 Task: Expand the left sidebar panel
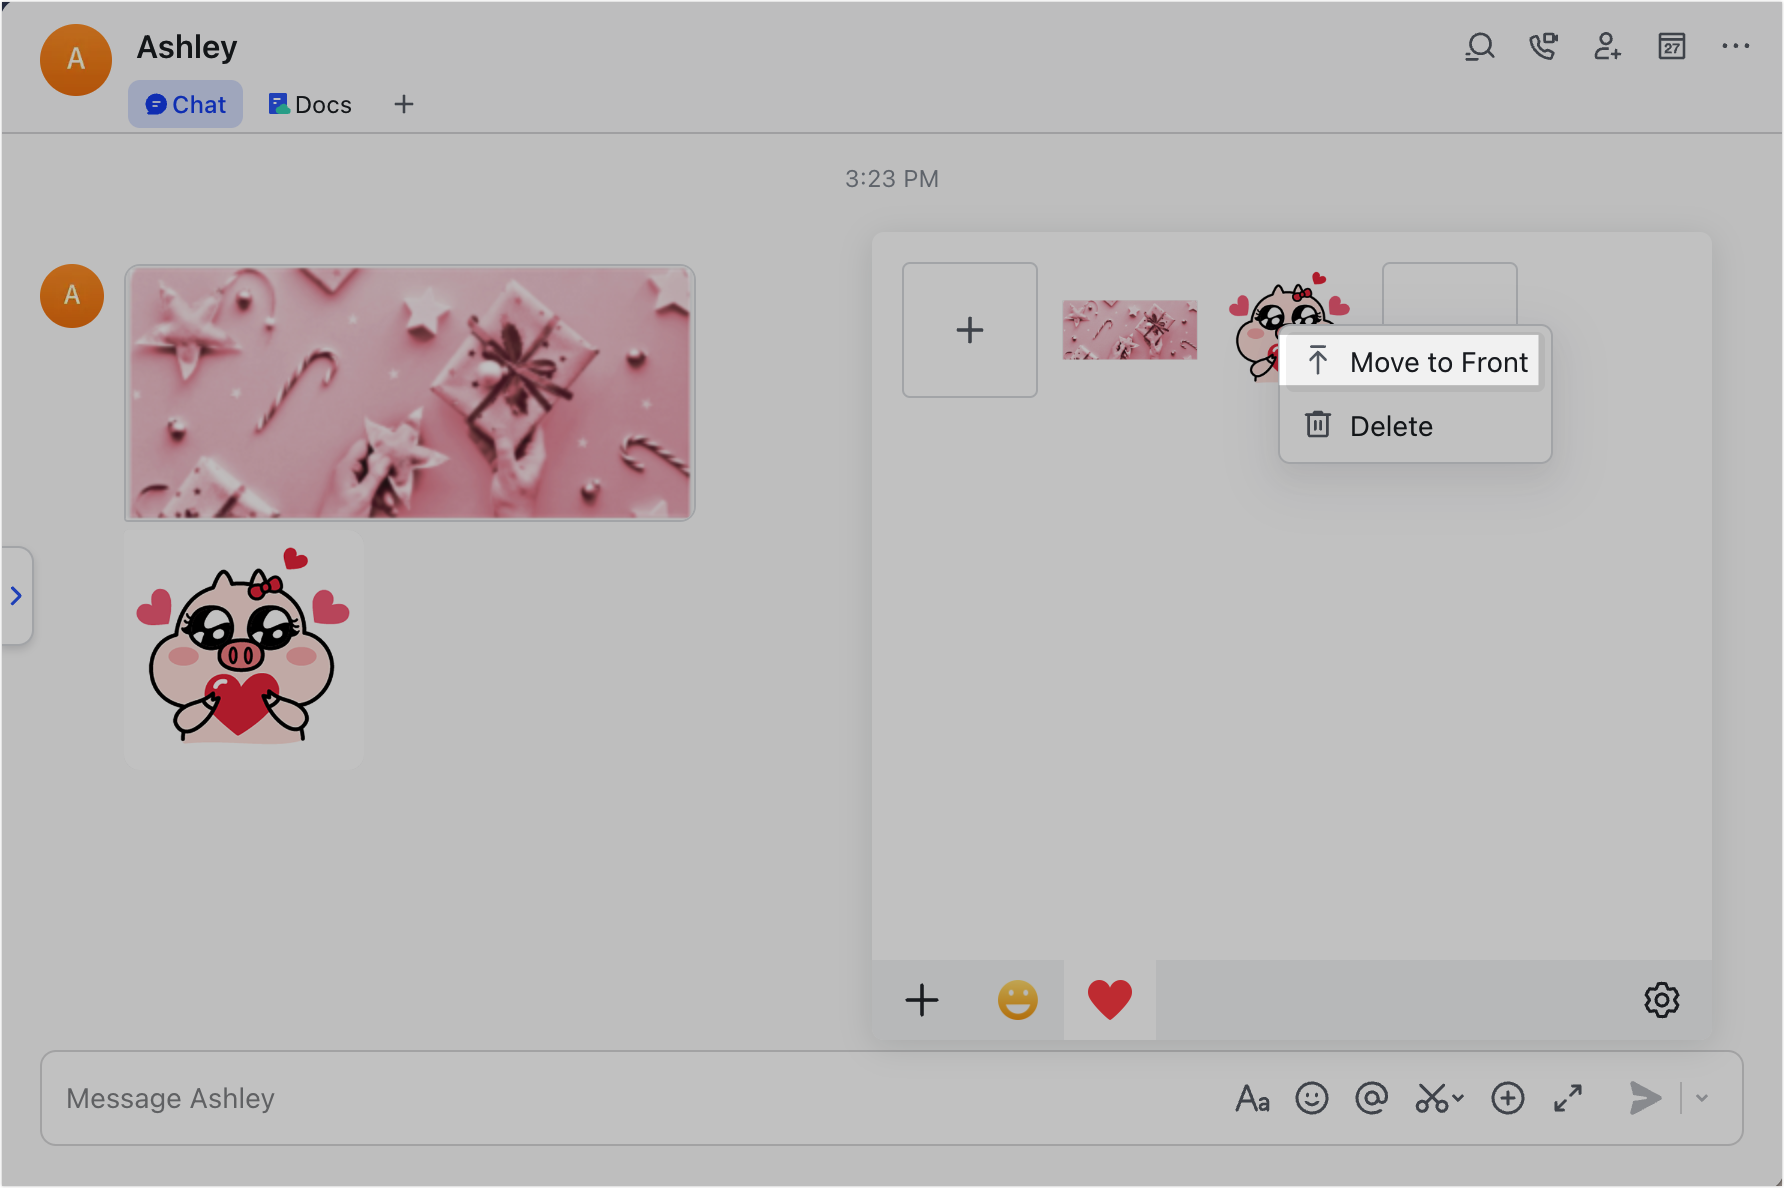coord(16,596)
